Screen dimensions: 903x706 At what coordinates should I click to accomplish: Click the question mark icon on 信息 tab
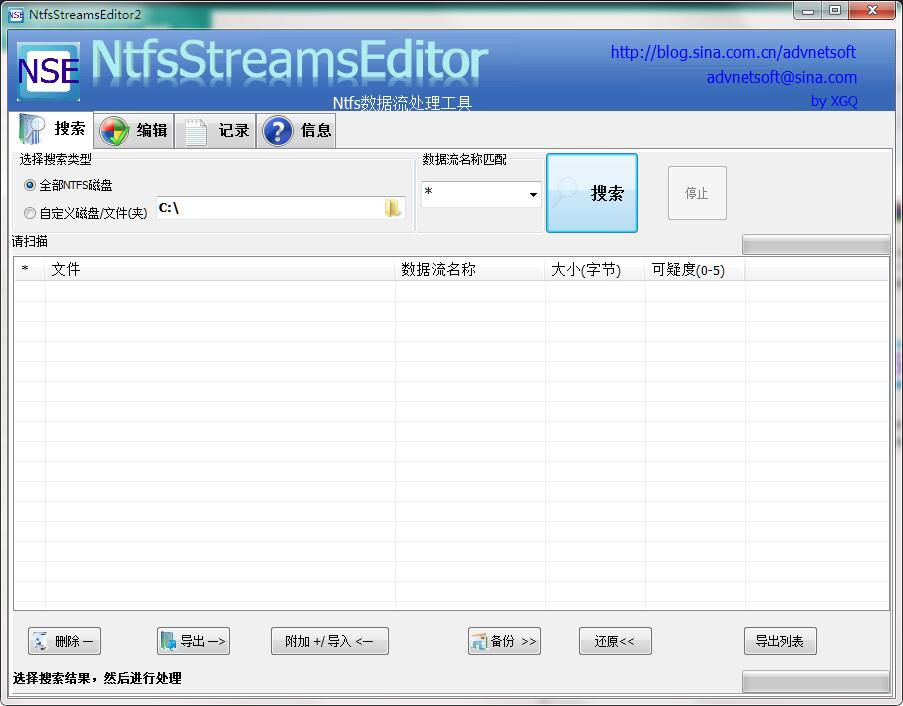coord(278,131)
